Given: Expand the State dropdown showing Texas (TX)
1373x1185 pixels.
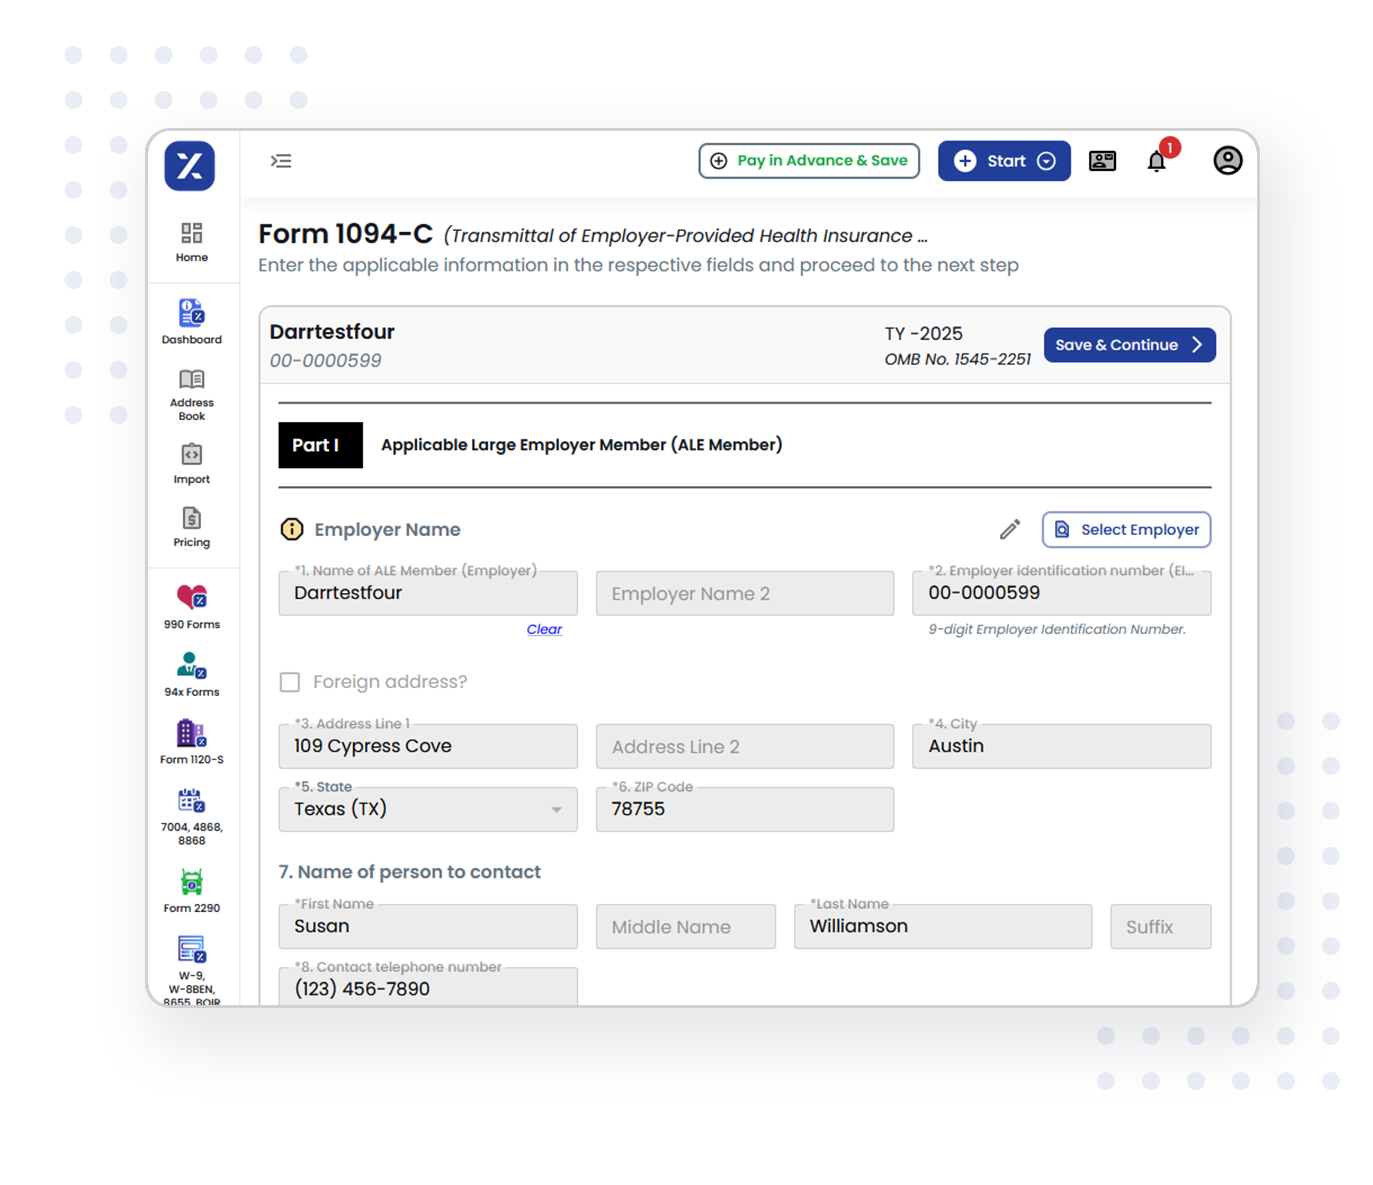Looking at the screenshot, I should pyautogui.click(x=556, y=810).
